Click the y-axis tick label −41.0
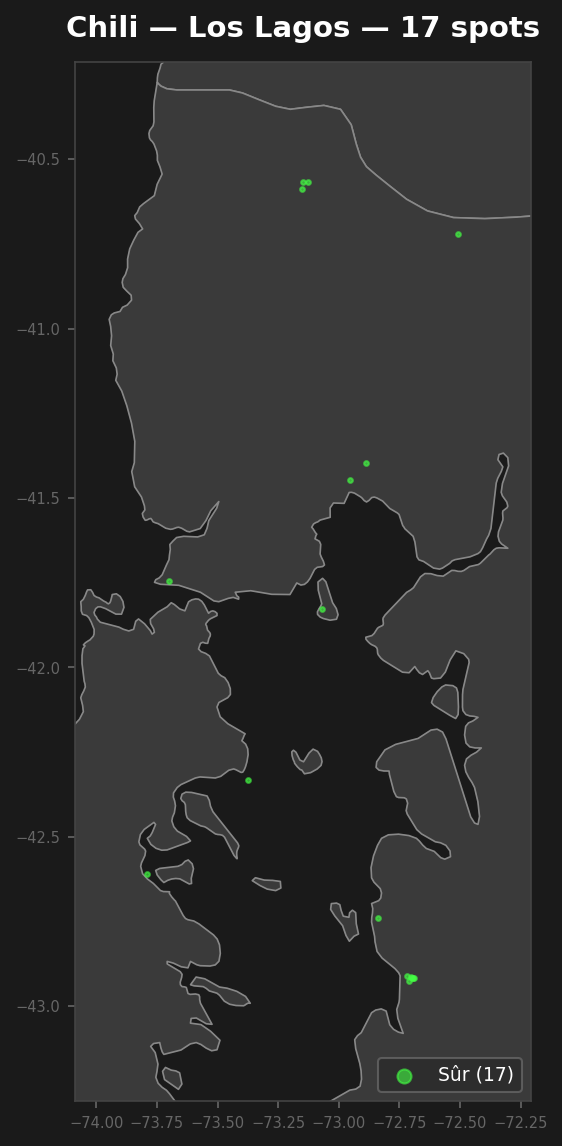 39,329
